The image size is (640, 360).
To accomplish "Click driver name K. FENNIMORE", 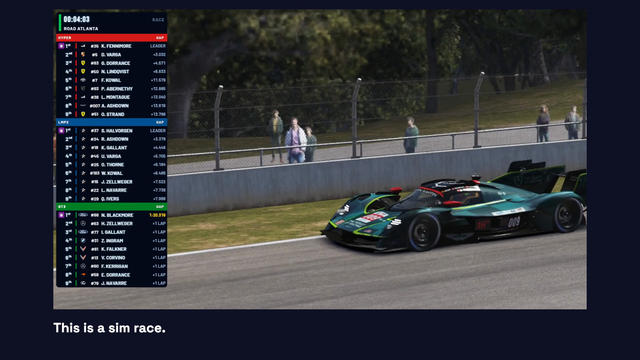I will tap(116, 46).
